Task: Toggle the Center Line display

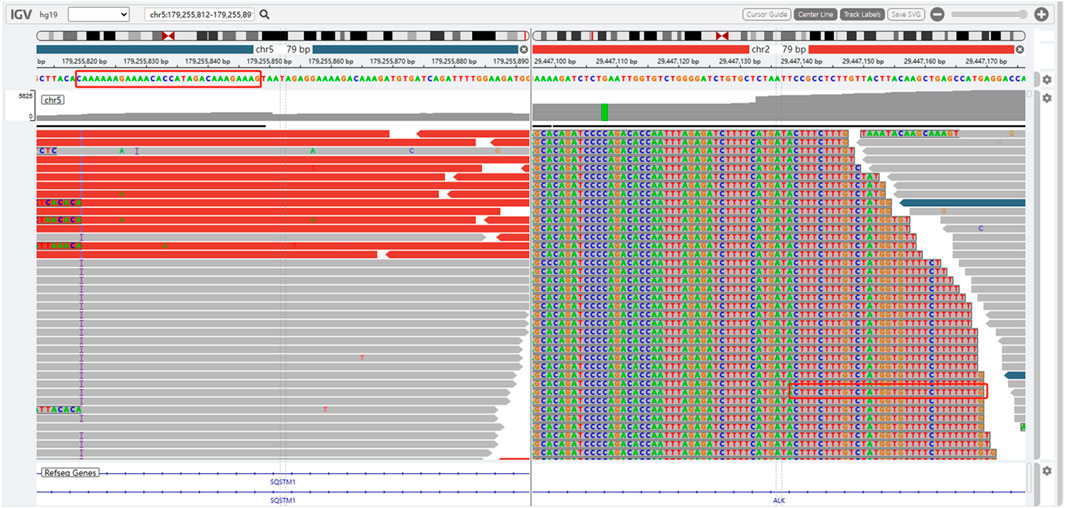Action: coord(815,14)
